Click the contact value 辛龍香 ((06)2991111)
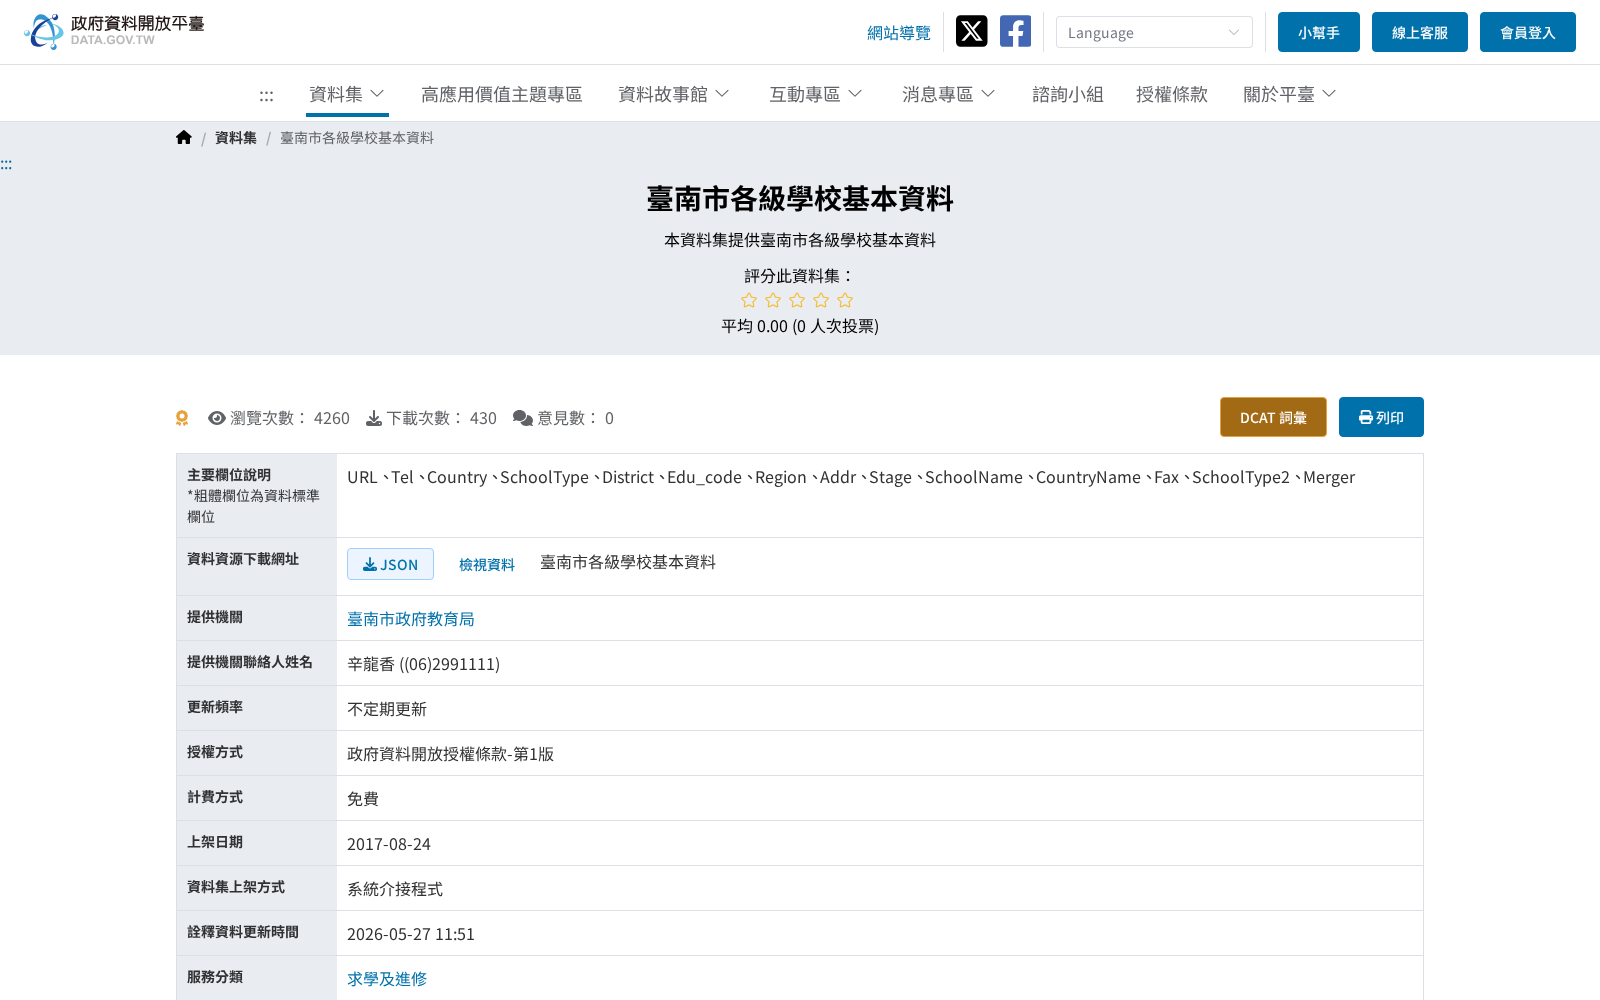The image size is (1600, 1000). tap(423, 664)
